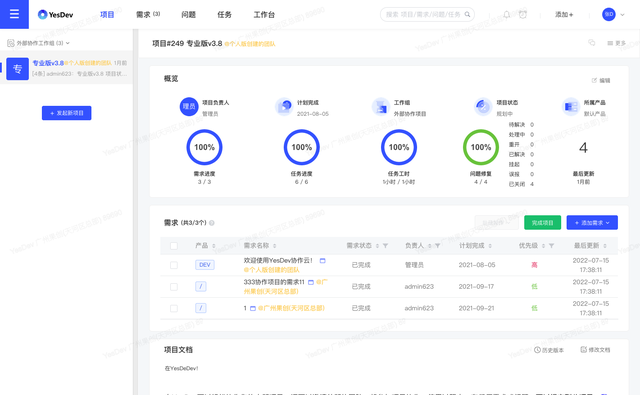Click the 历史版本 clock icon
Viewport: 640px width, 395px height.
pyautogui.click(x=537, y=350)
